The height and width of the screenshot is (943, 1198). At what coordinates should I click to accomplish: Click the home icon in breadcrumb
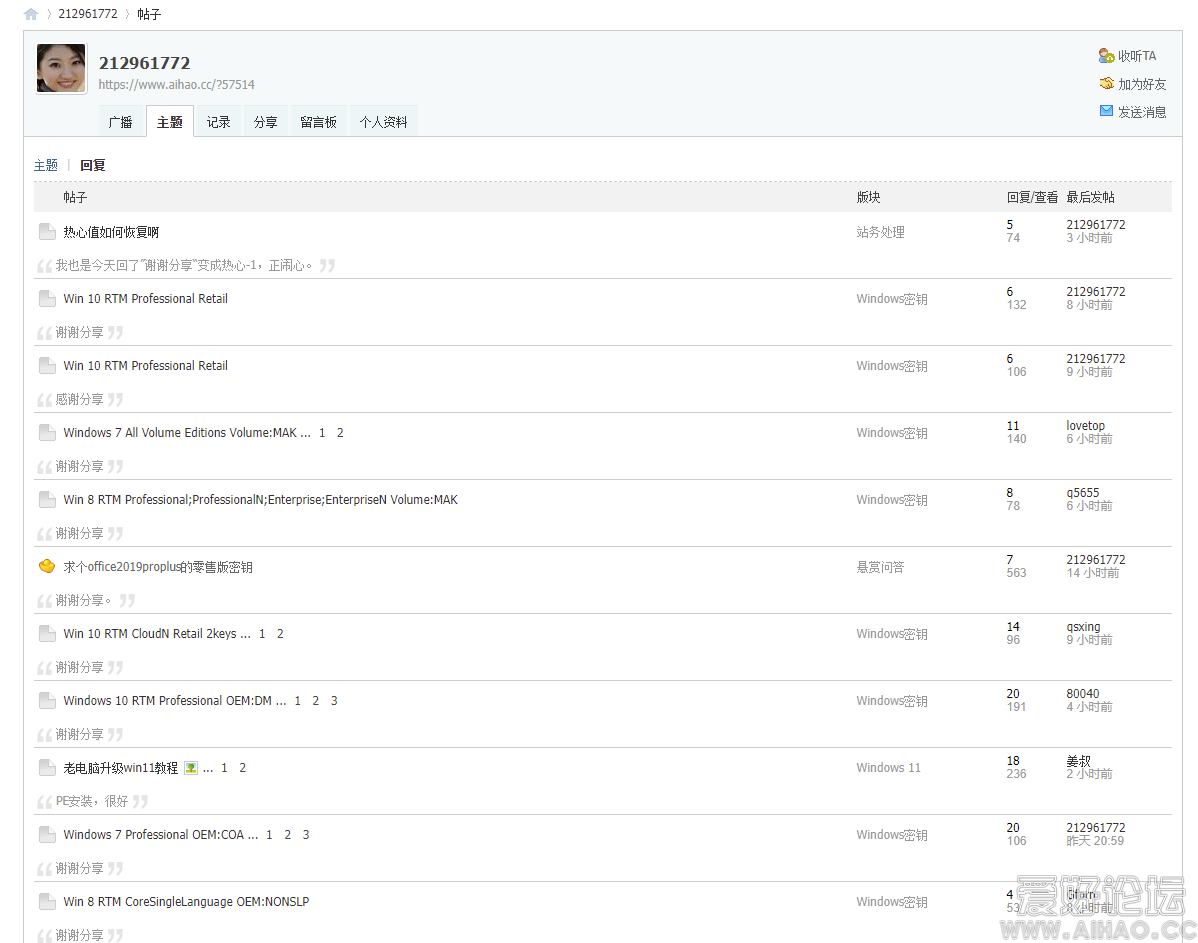[x=31, y=14]
